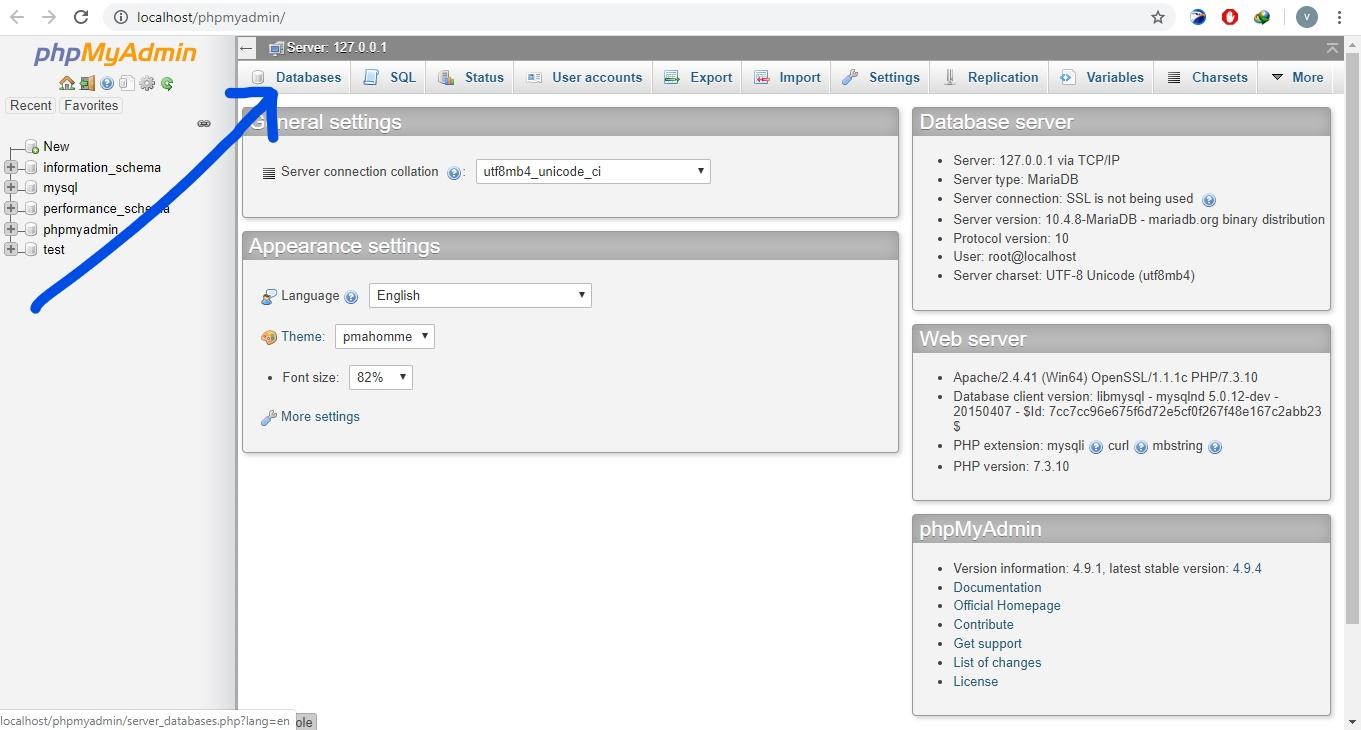
Task: Click the New database cylinder icon
Action: coord(32,147)
